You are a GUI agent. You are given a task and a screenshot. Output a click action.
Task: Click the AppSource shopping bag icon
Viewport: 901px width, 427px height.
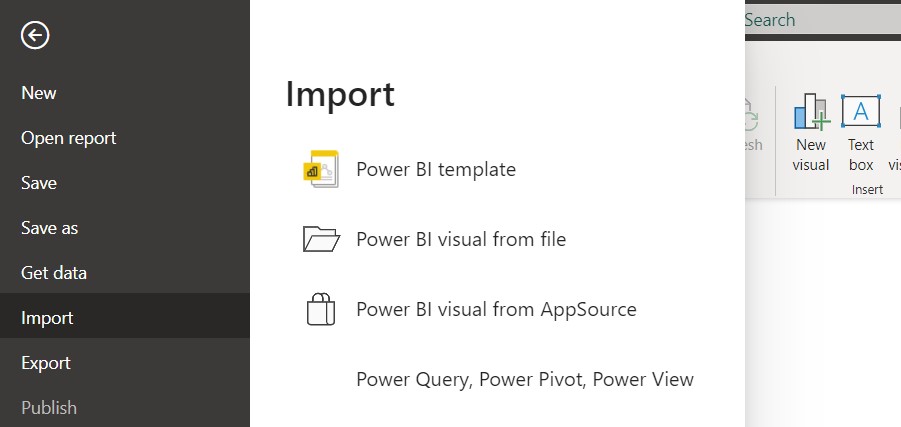(x=321, y=309)
